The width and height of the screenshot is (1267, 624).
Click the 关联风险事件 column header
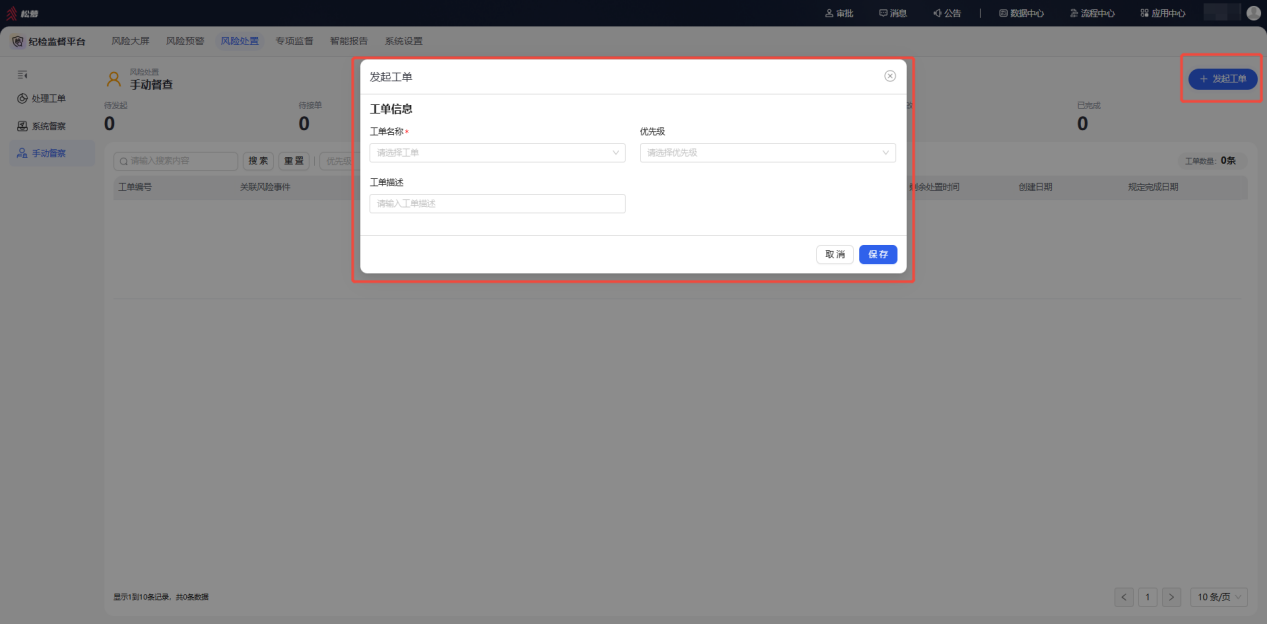pos(265,187)
